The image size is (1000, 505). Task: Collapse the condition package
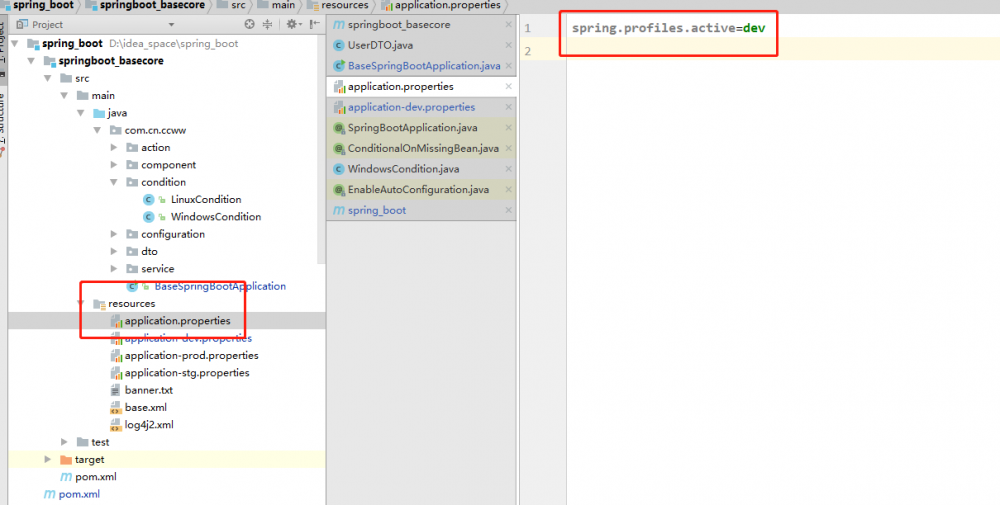[114, 182]
